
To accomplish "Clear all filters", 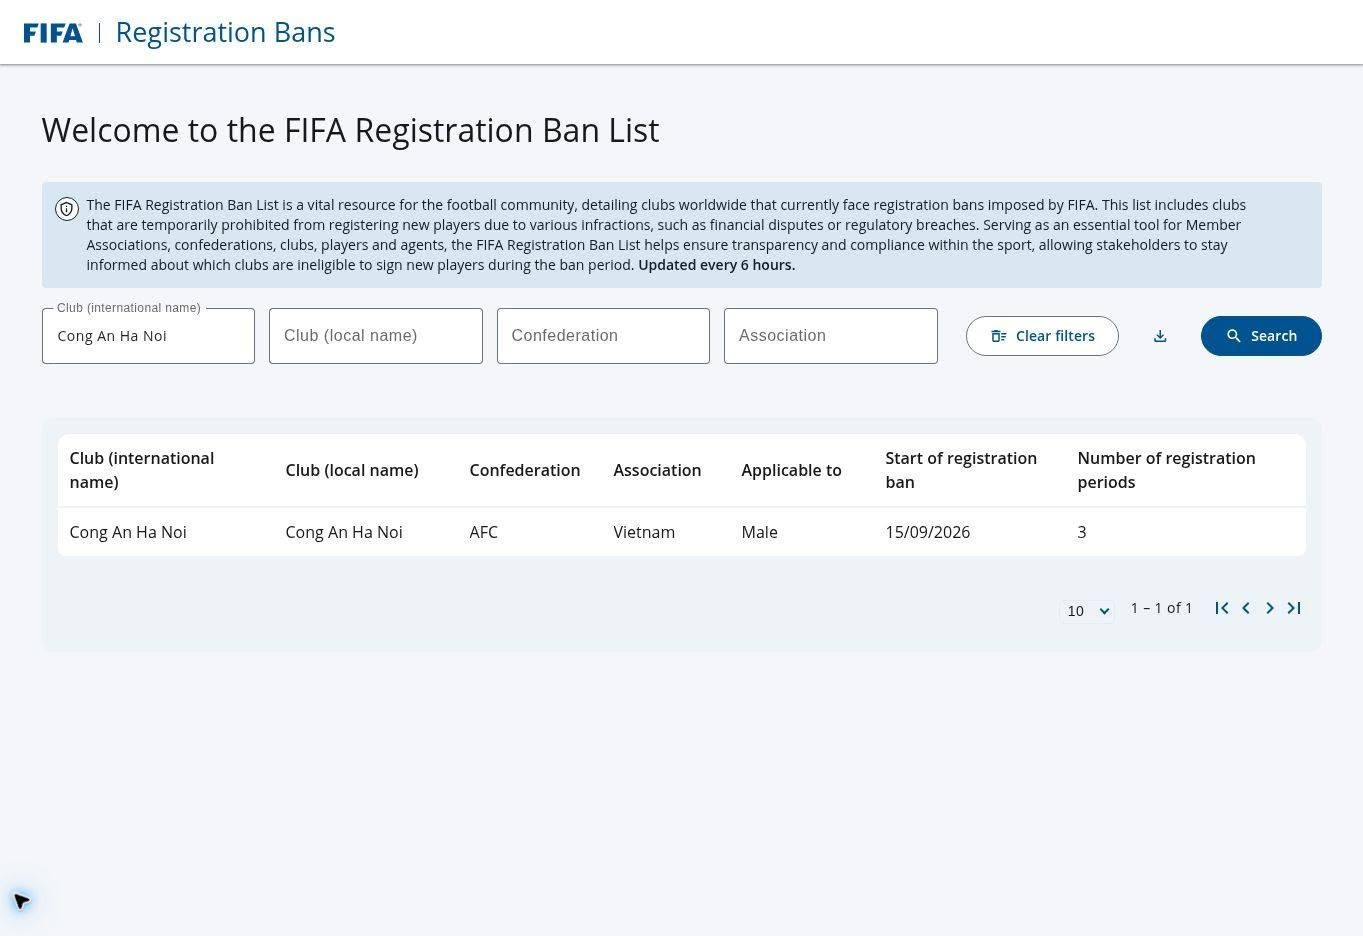I will [1042, 336].
